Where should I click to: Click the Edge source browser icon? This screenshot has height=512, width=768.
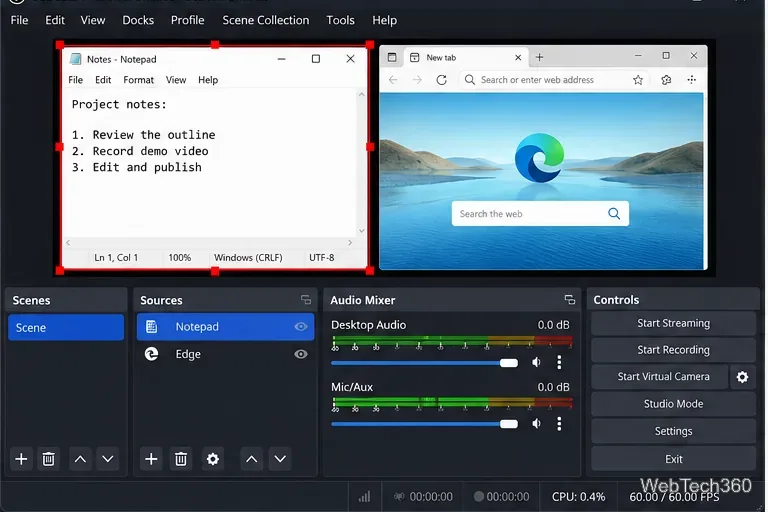151,354
